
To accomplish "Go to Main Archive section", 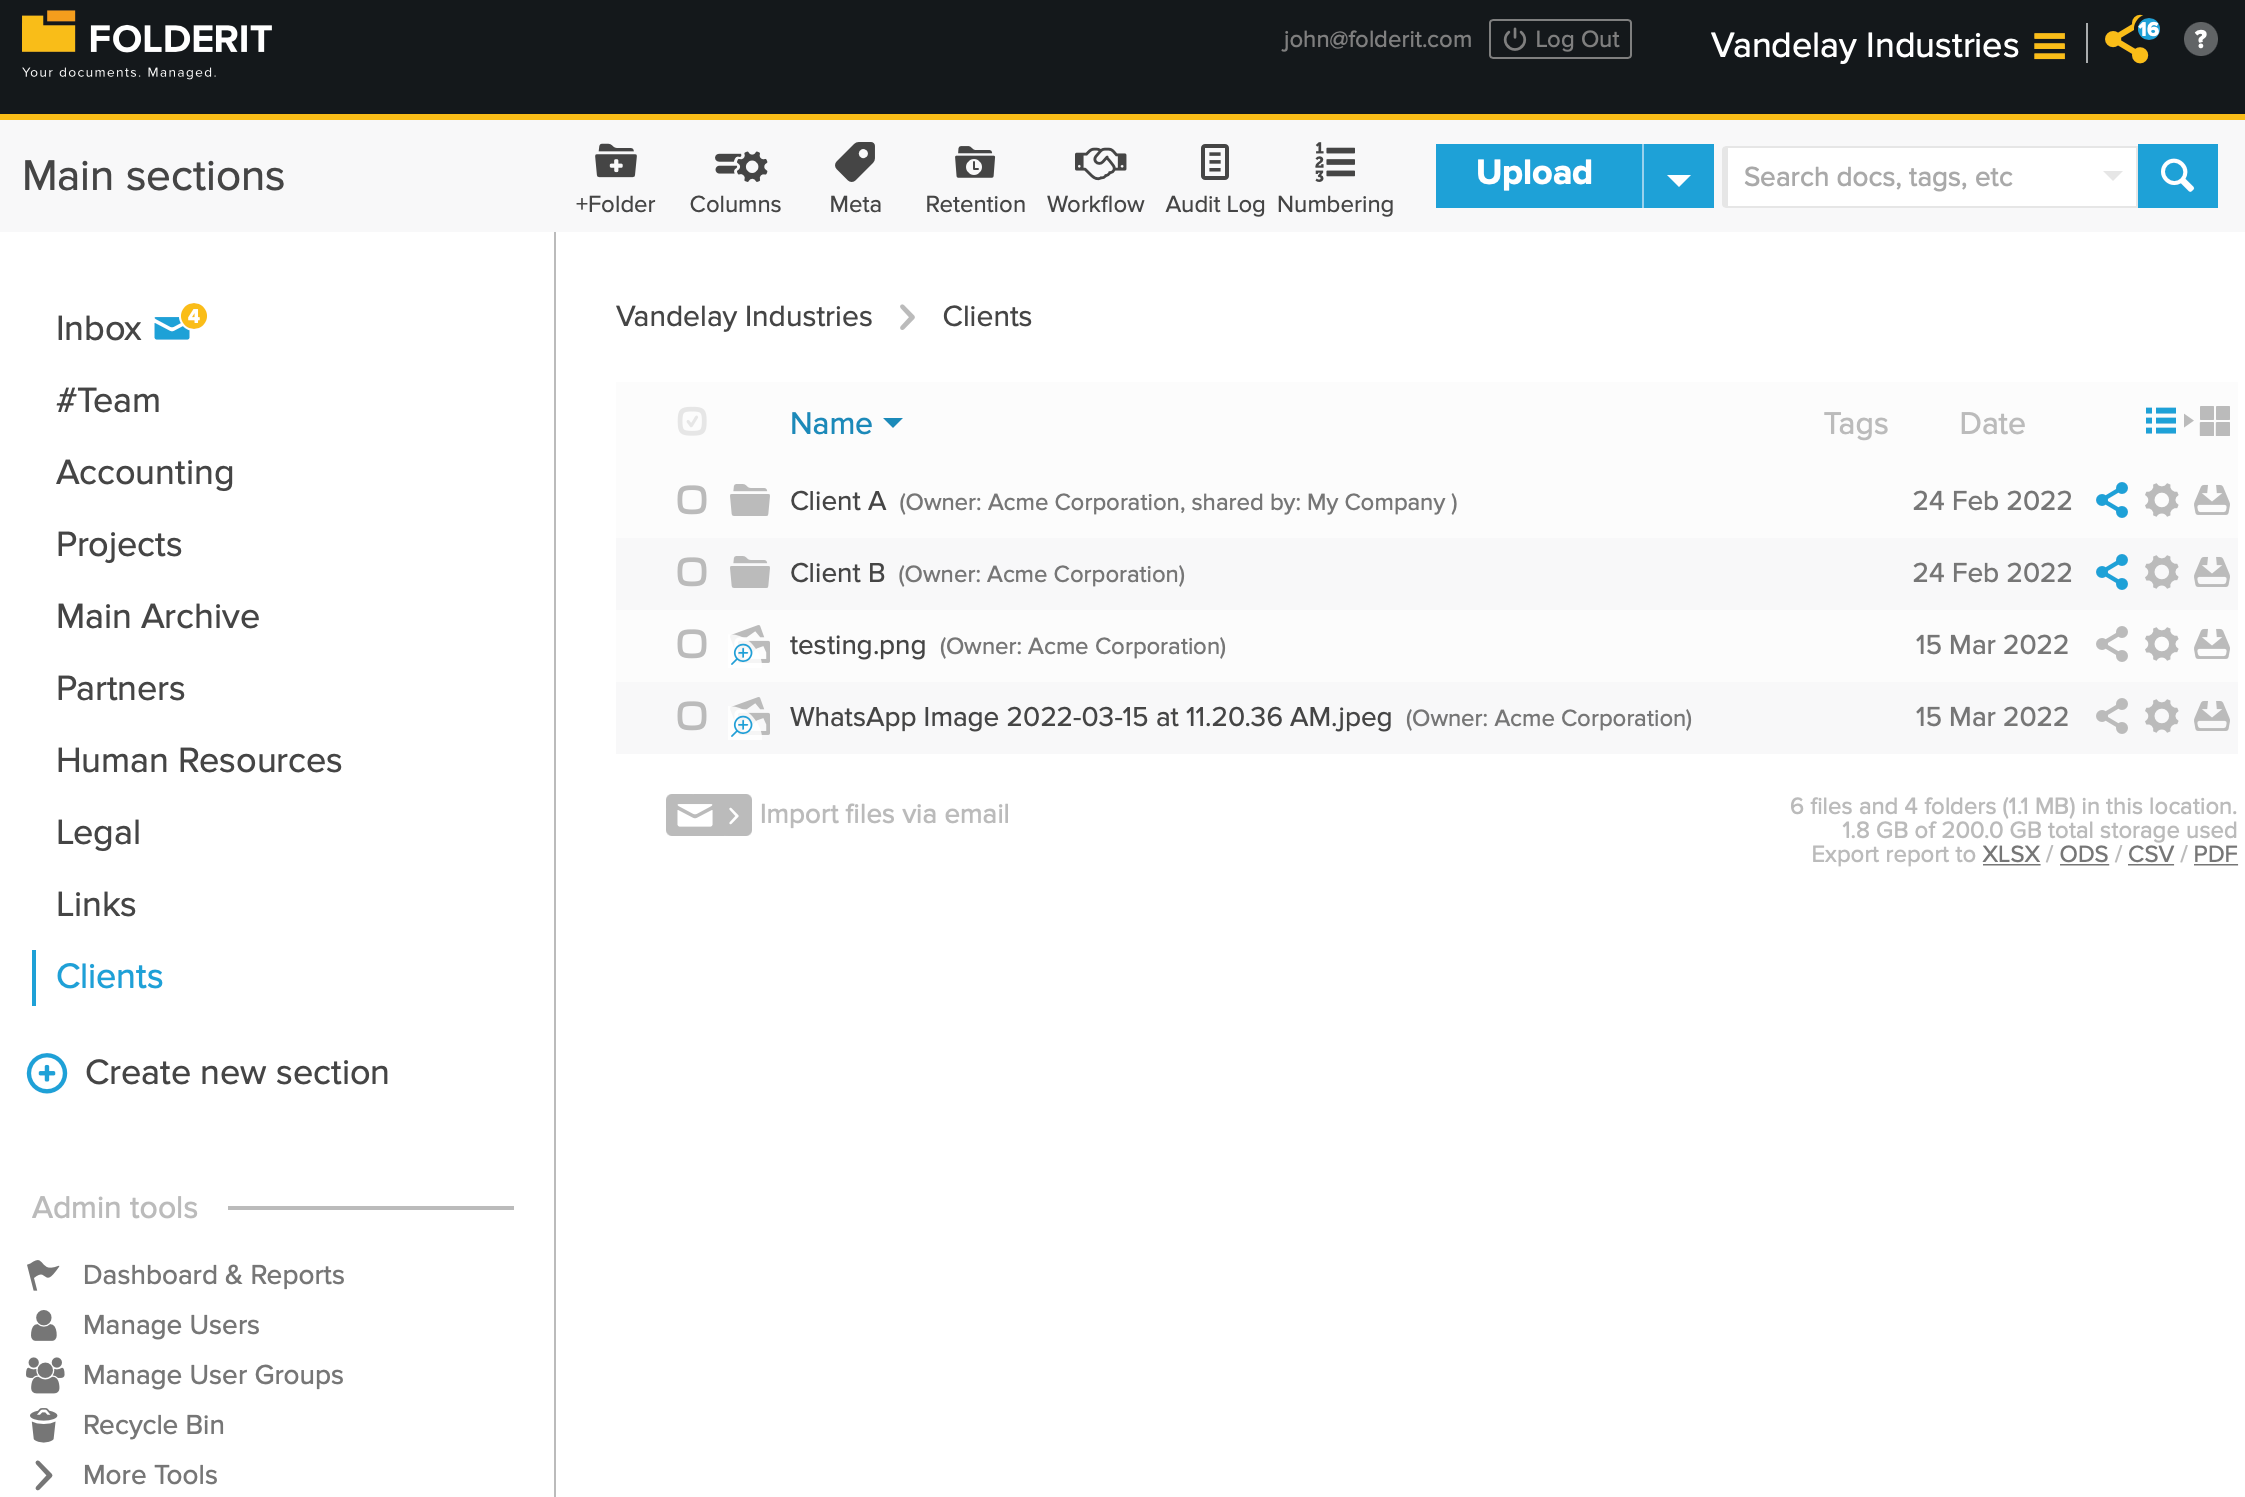I will click(158, 616).
